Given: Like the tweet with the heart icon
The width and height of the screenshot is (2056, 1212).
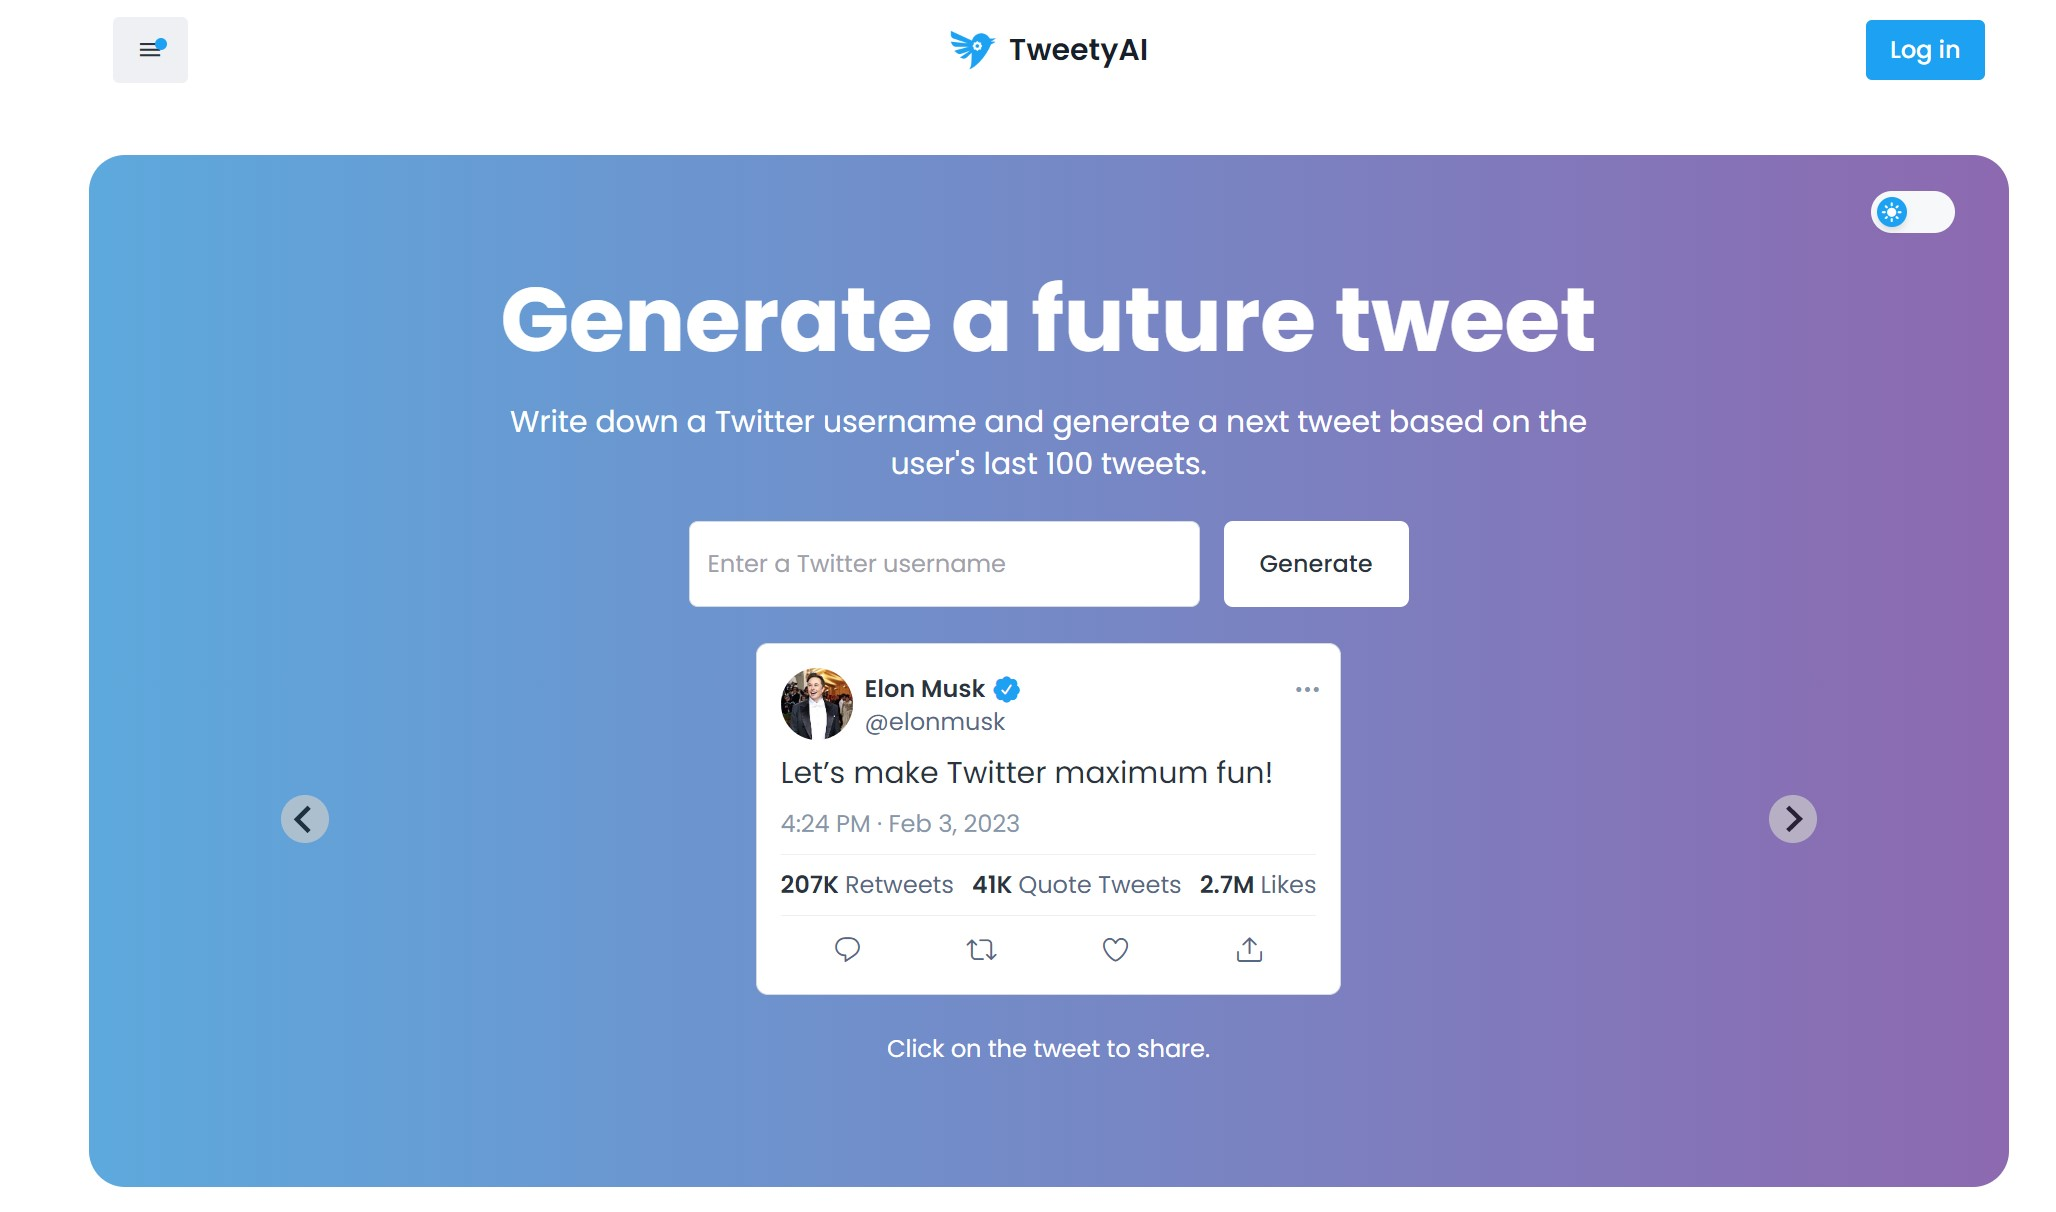Looking at the screenshot, I should (1115, 949).
